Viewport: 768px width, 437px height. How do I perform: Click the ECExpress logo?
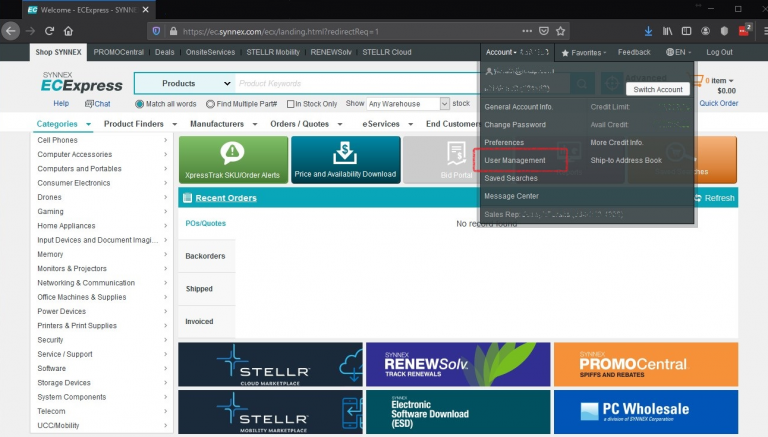[x=81, y=82]
